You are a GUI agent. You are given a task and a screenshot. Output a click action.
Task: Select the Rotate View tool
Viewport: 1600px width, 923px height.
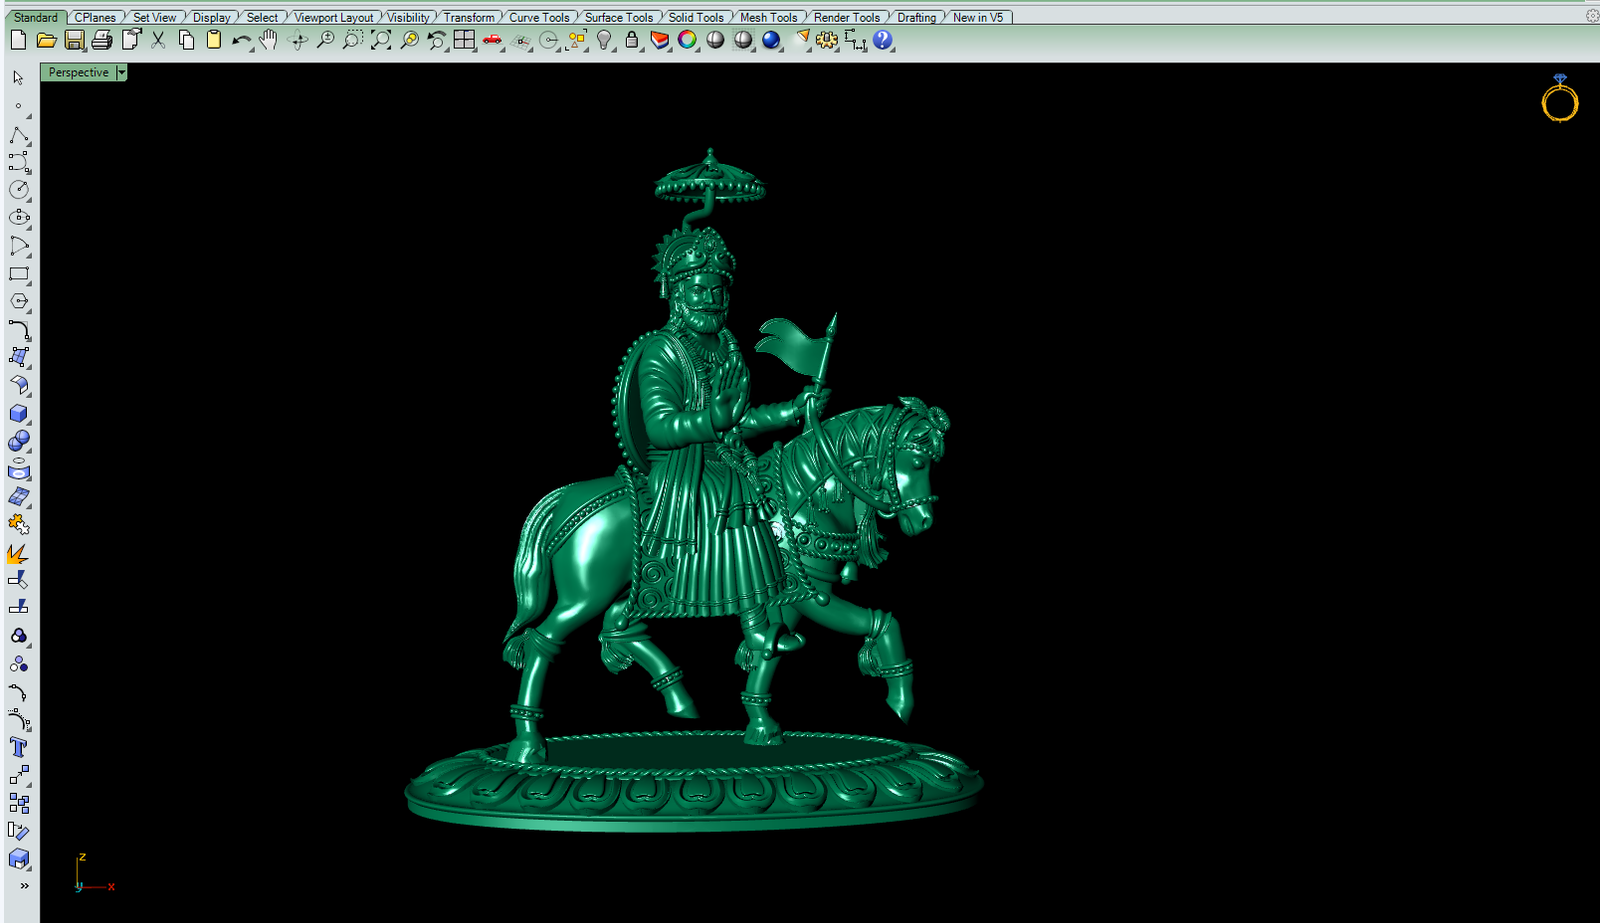point(297,40)
